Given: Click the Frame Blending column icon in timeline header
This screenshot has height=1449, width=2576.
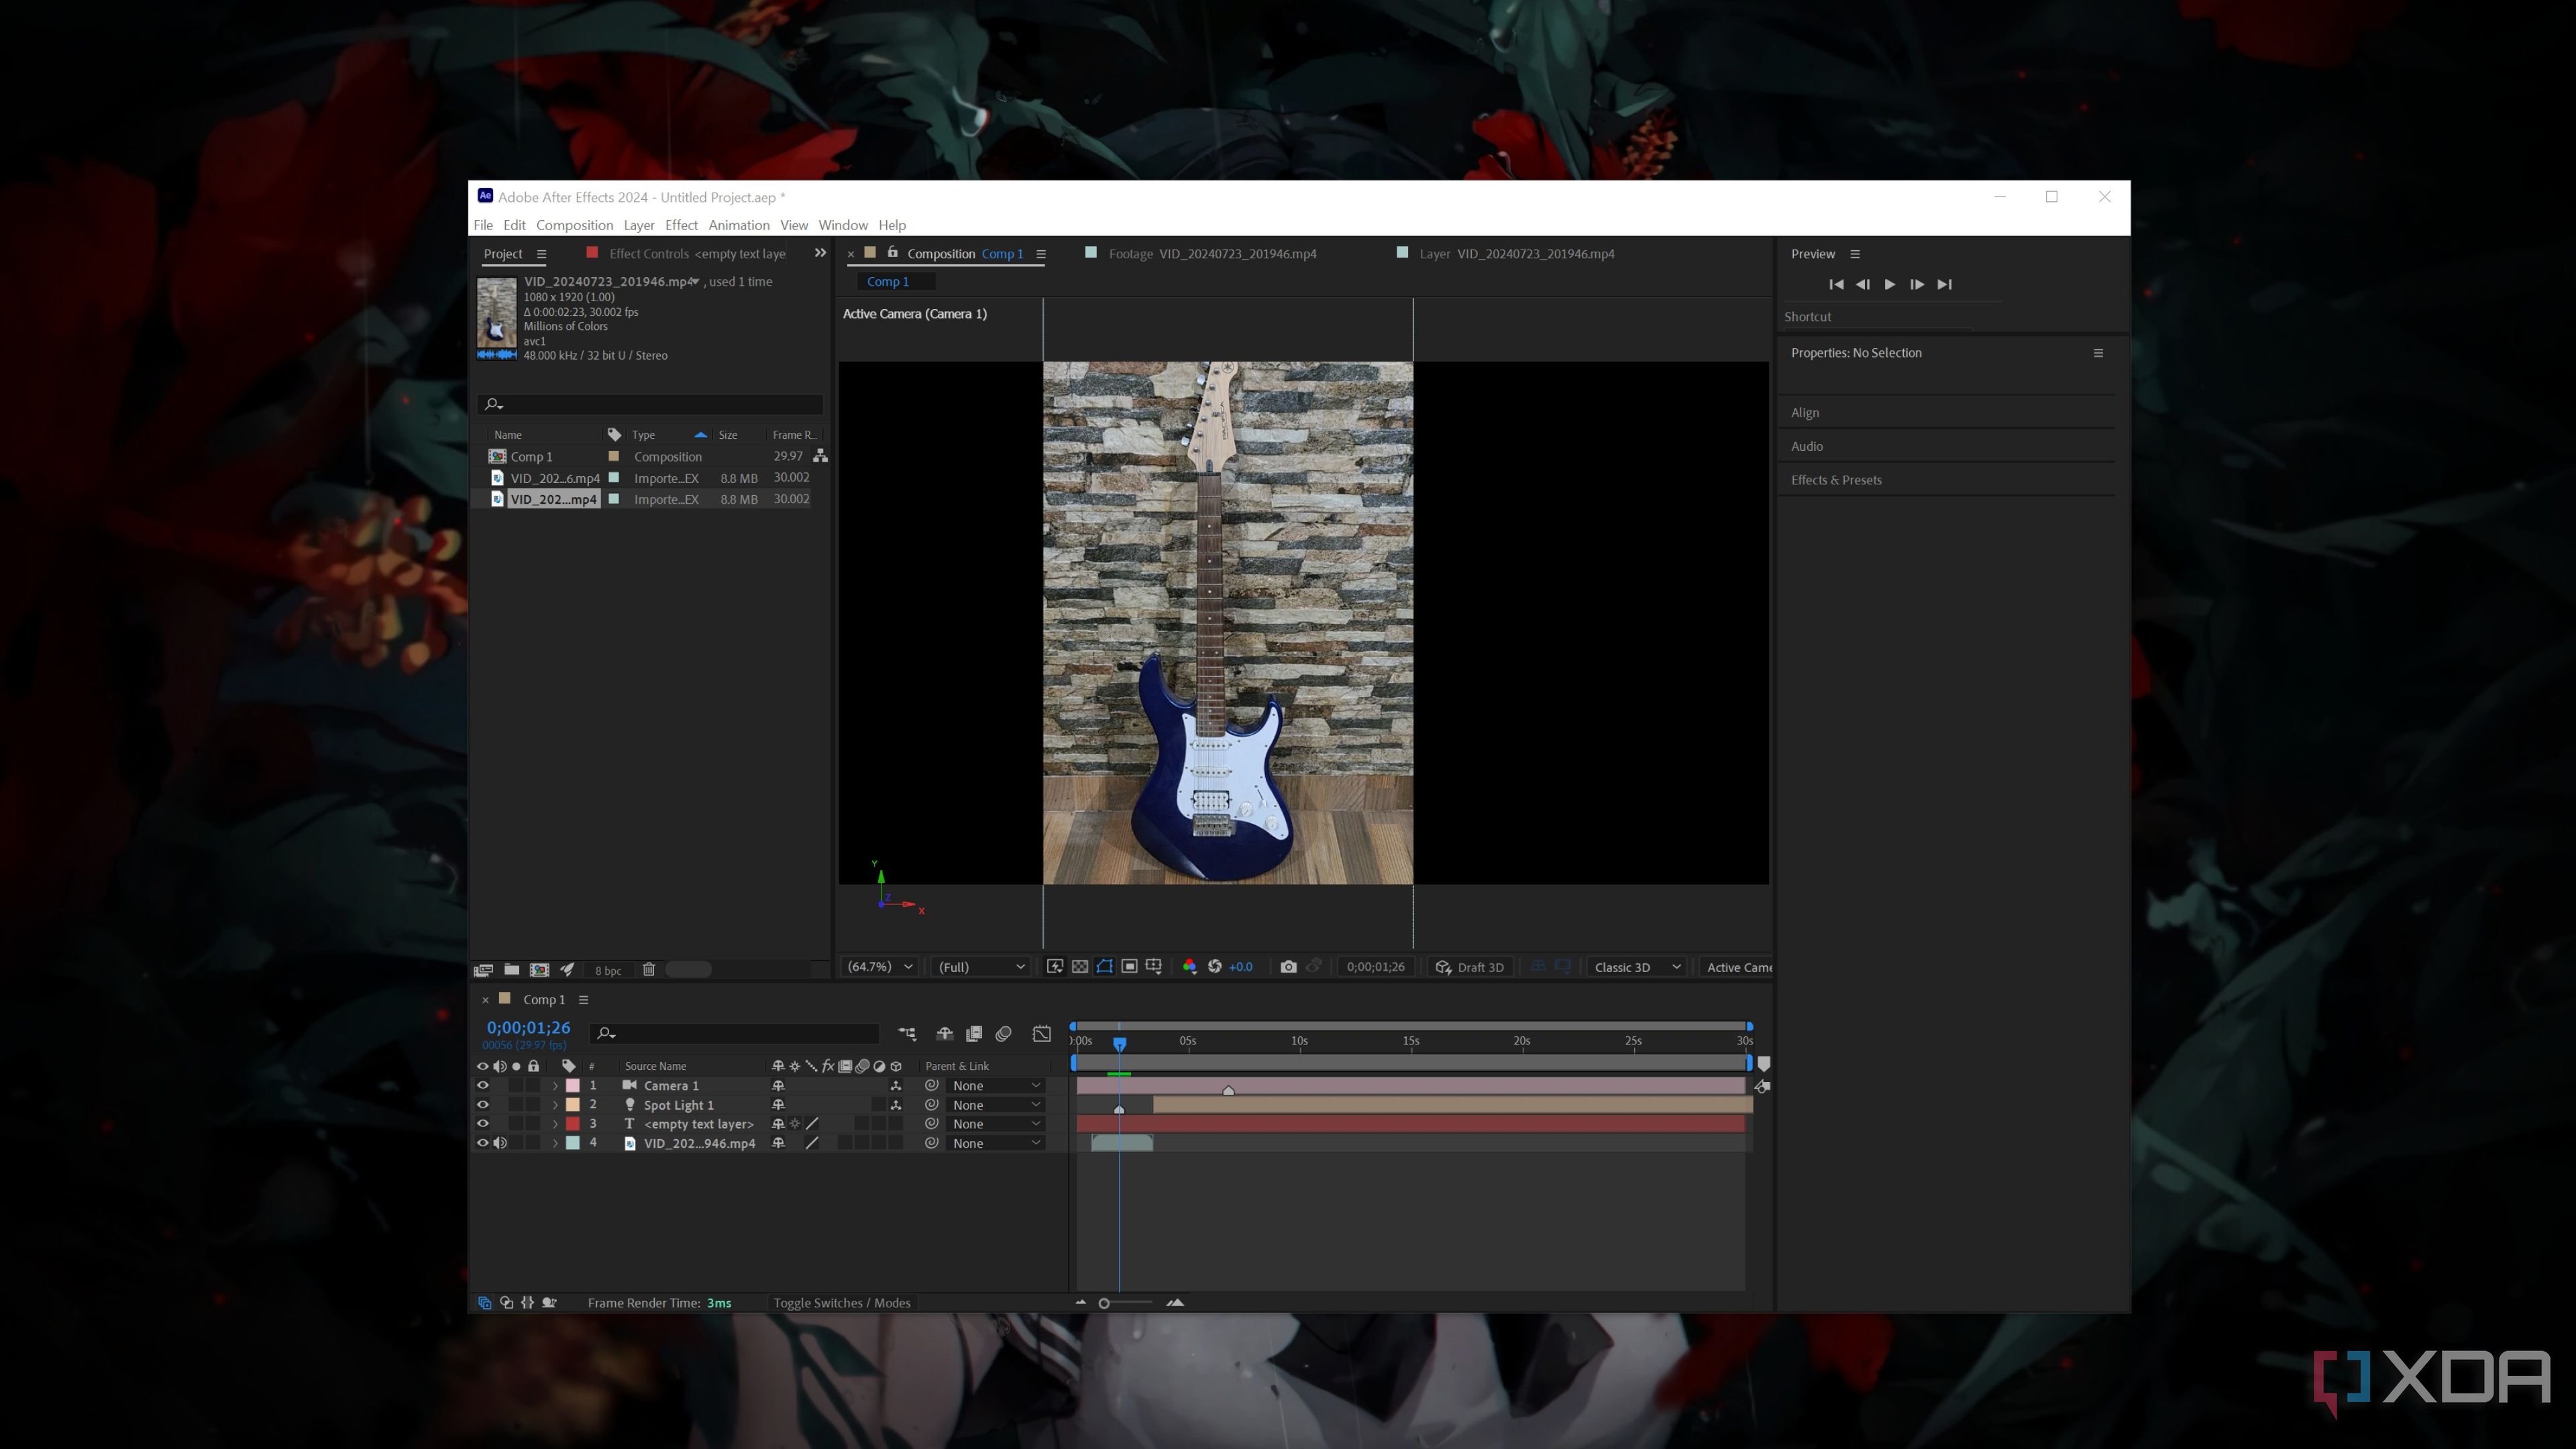Looking at the screenshot, I should pos(845,1066).
